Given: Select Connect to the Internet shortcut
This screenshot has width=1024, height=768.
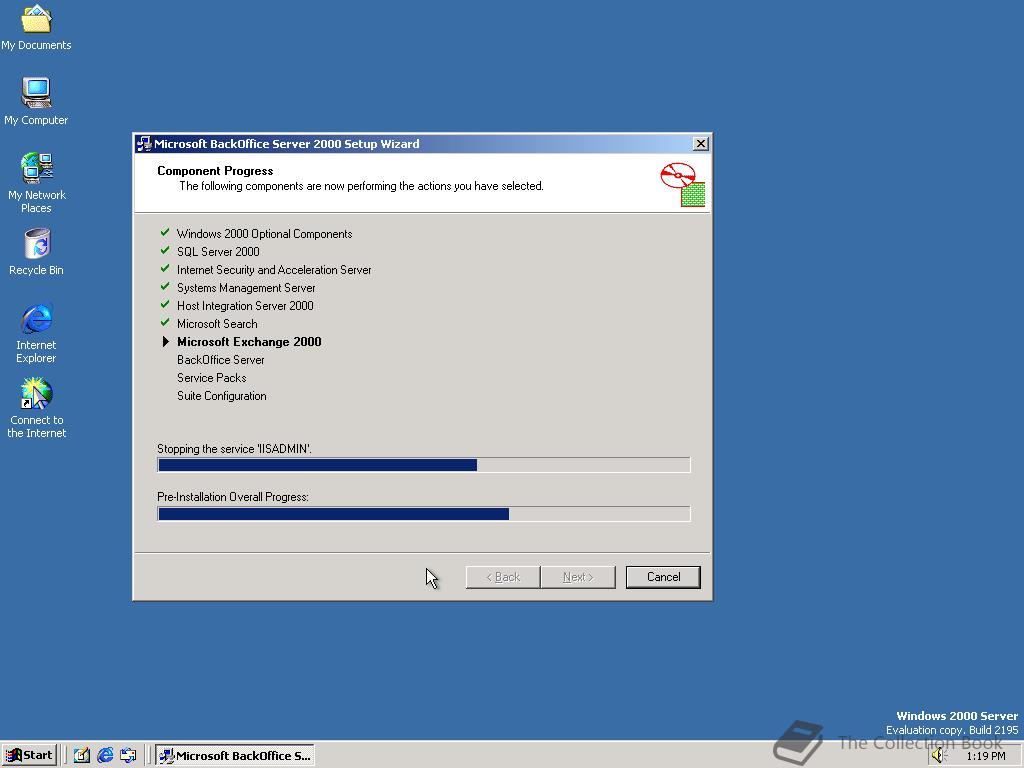Looking at the screenshot, I should point(37,408).
